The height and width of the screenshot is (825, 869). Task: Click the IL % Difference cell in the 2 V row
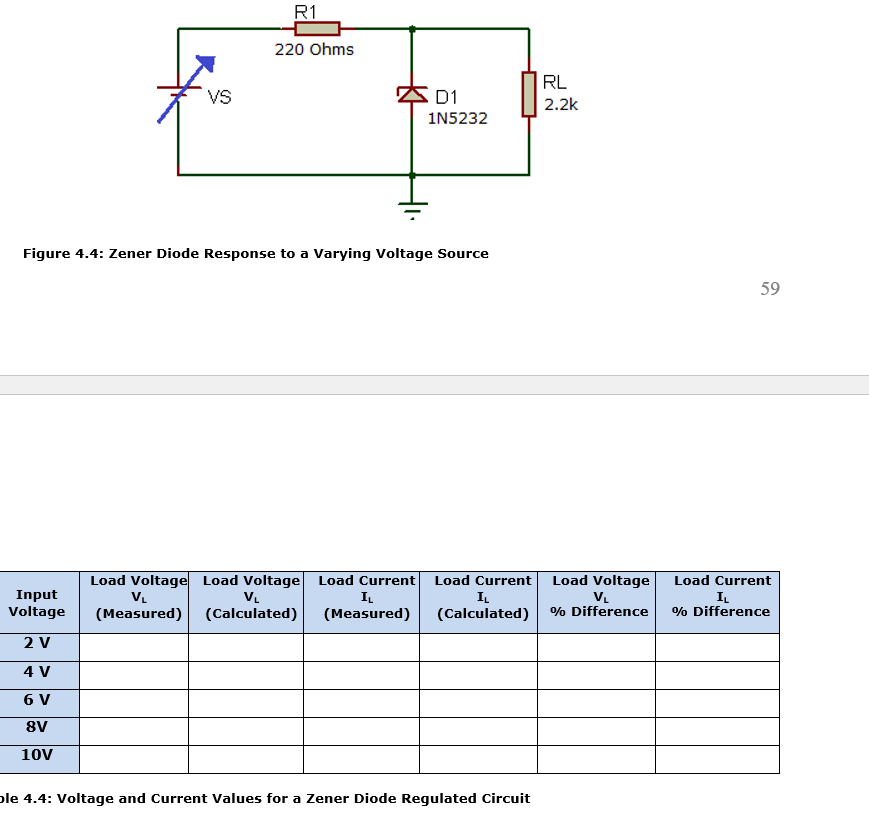(x=718, y=647)
